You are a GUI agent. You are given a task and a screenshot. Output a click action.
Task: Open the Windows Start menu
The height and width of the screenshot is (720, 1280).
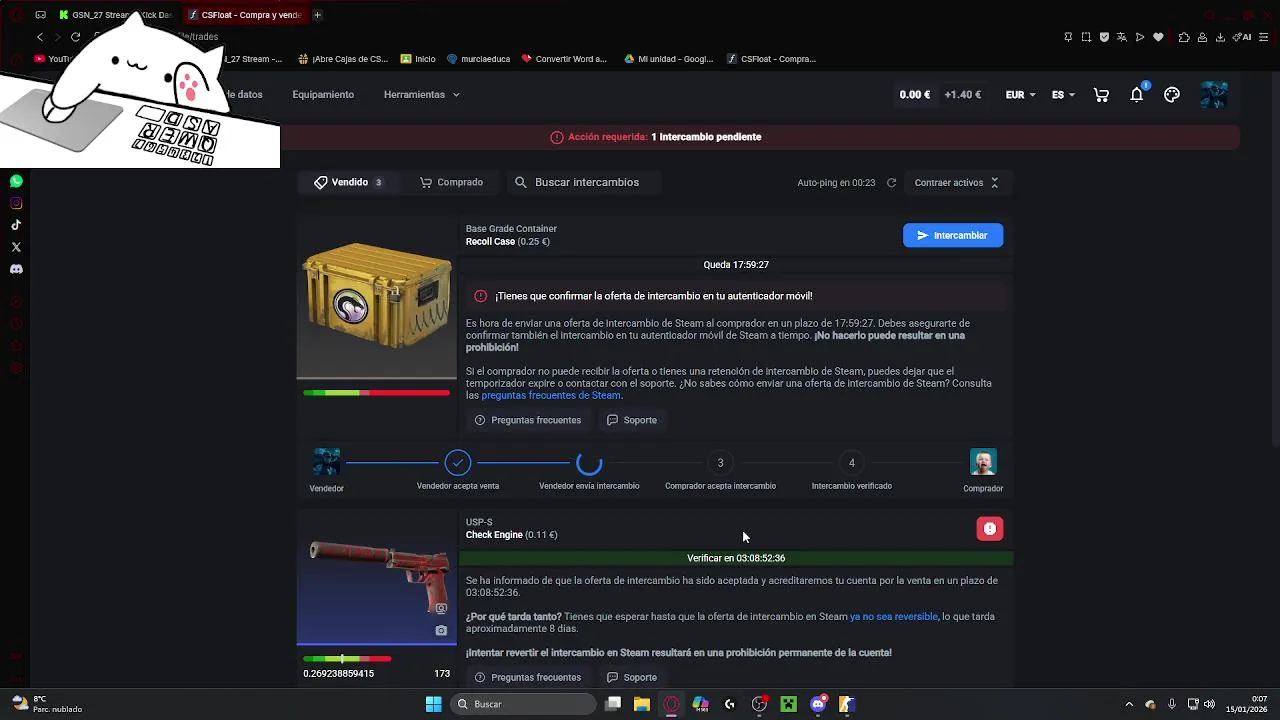click(x=433, y=704)
